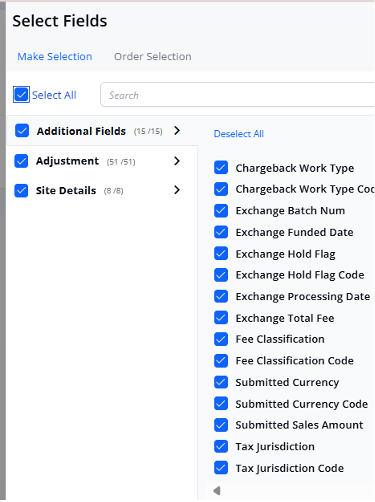Toggle the Additional Fields group checkbox
This screenshot has width=375, height=502.
22,131
